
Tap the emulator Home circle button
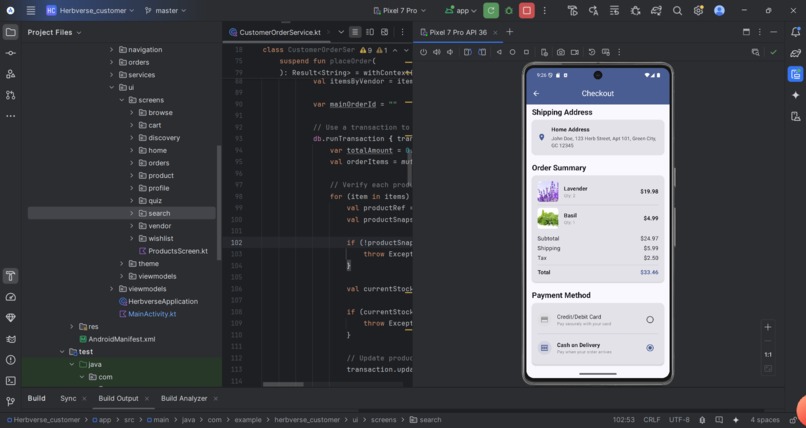(x=512, y=52)
